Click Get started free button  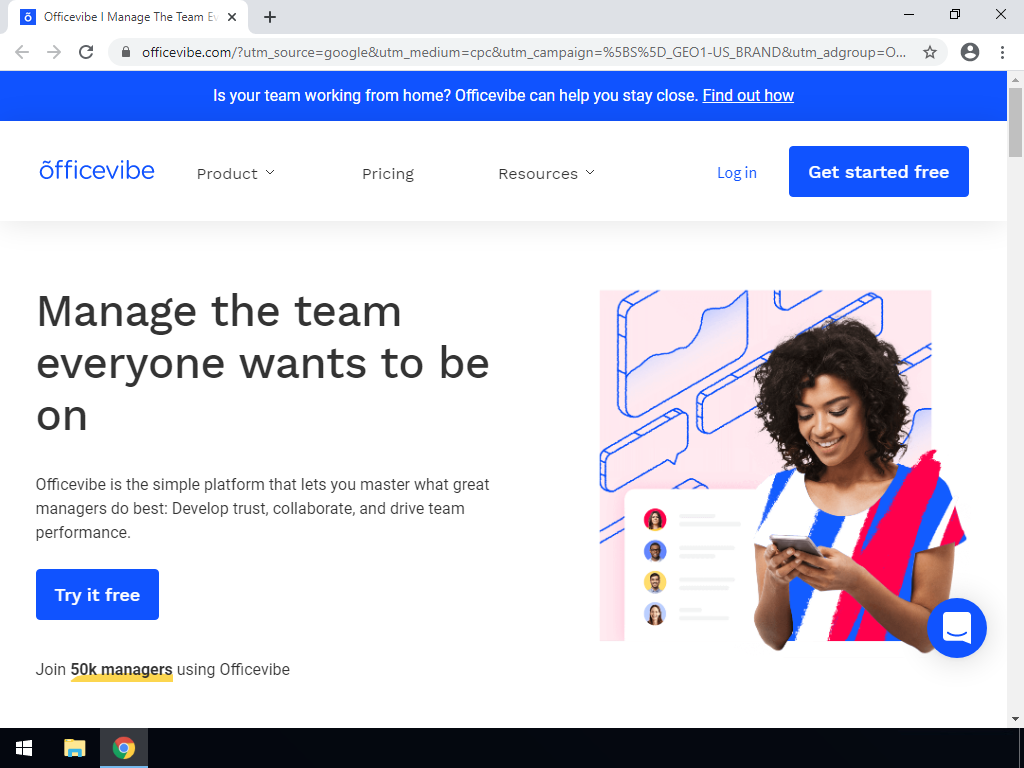point(878,171)
